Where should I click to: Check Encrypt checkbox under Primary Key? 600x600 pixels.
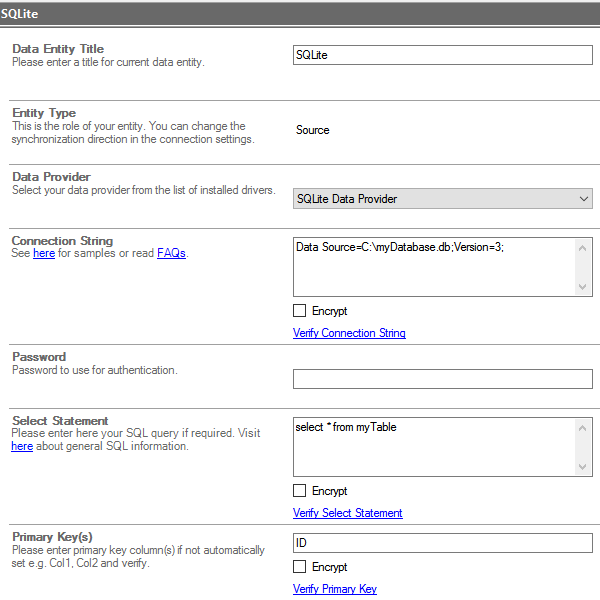(x=300, y=567)
